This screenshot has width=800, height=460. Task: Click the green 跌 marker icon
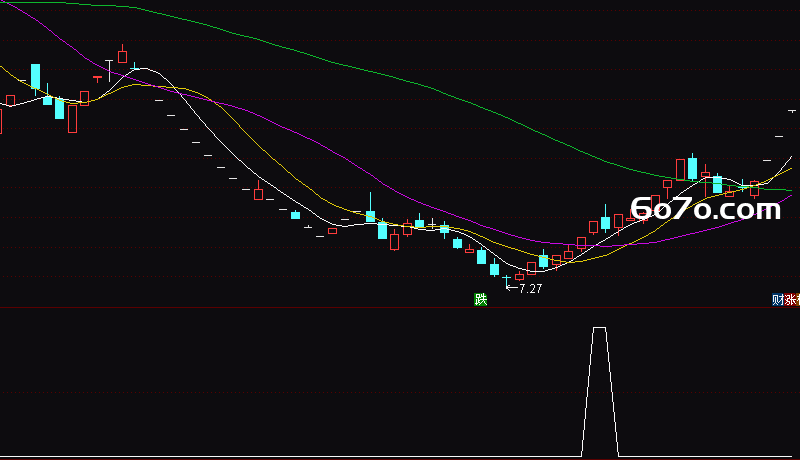point(481,299)
